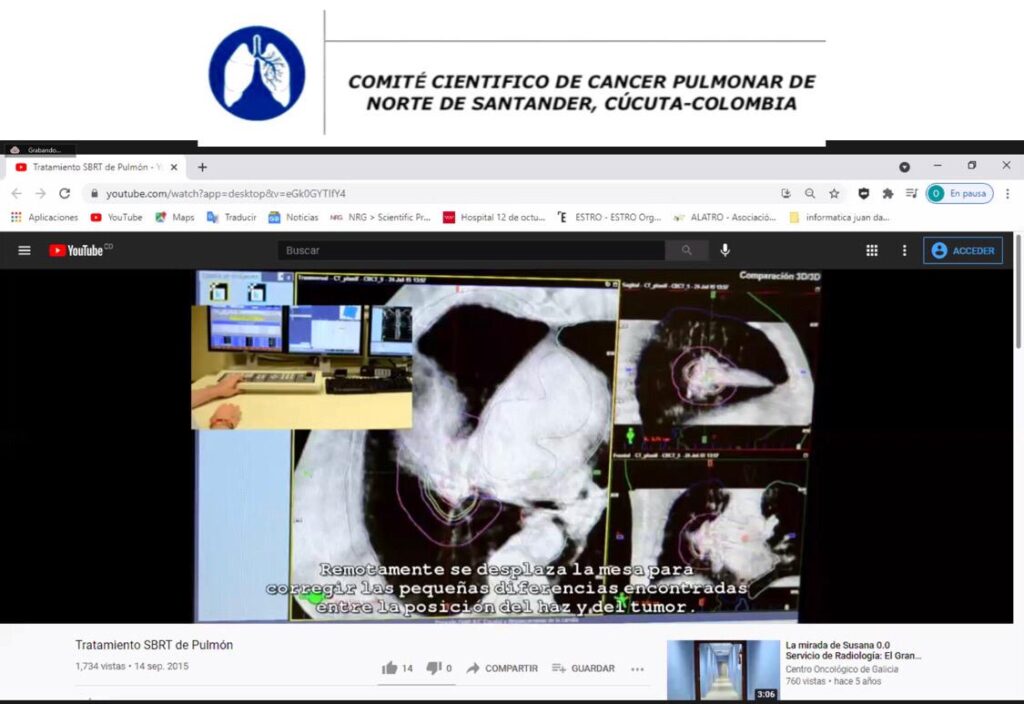Viewport: 1024px width, 704px height.
Task: Open Hospital 12 de octubre bookmark
Action: (x=494, y=217)
